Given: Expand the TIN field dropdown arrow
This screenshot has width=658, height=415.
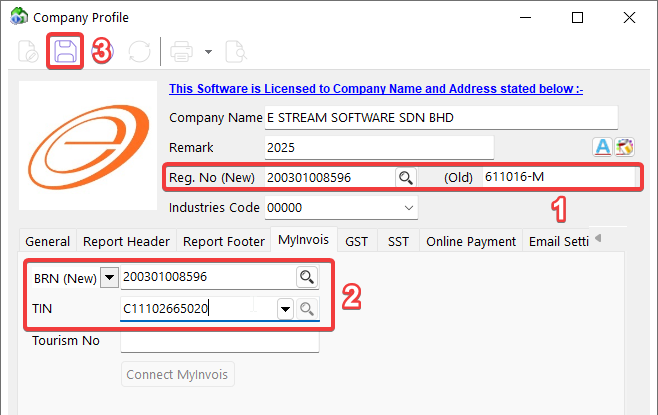Looking at the screenshot, I should (x=285, y=309).
